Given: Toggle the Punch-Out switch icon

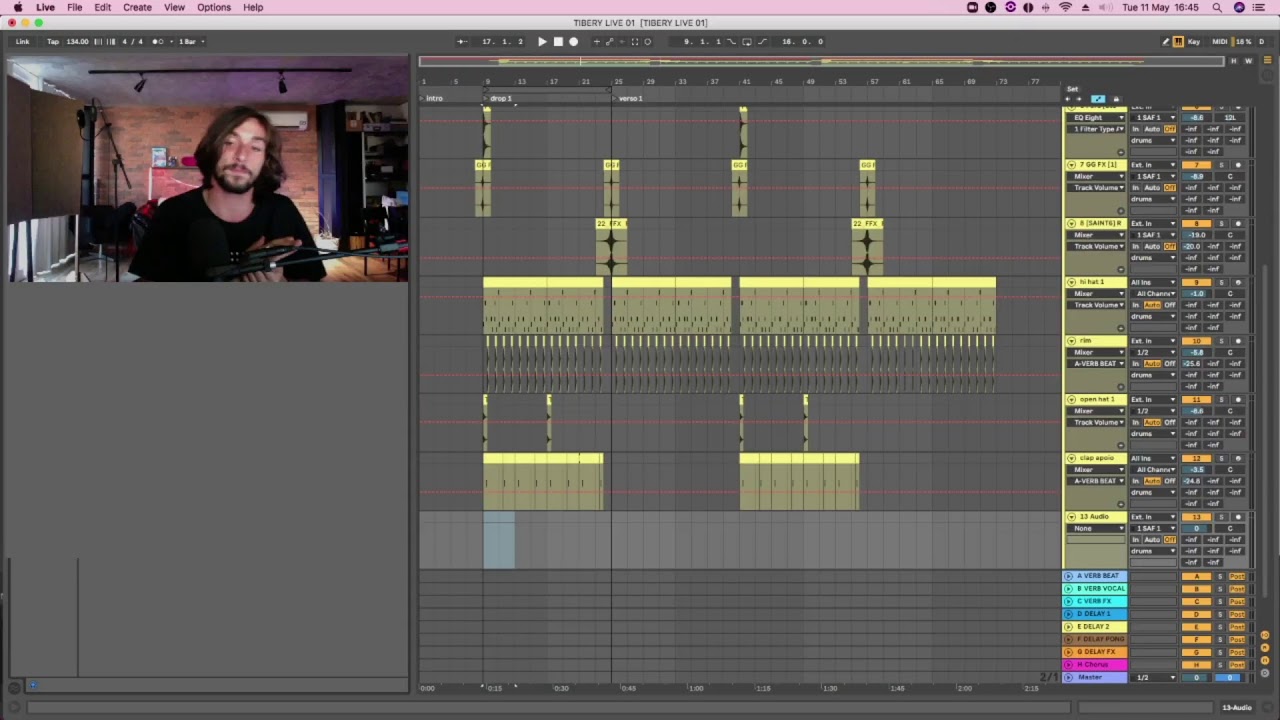Looking at the screenshot, I should (762, 41).
